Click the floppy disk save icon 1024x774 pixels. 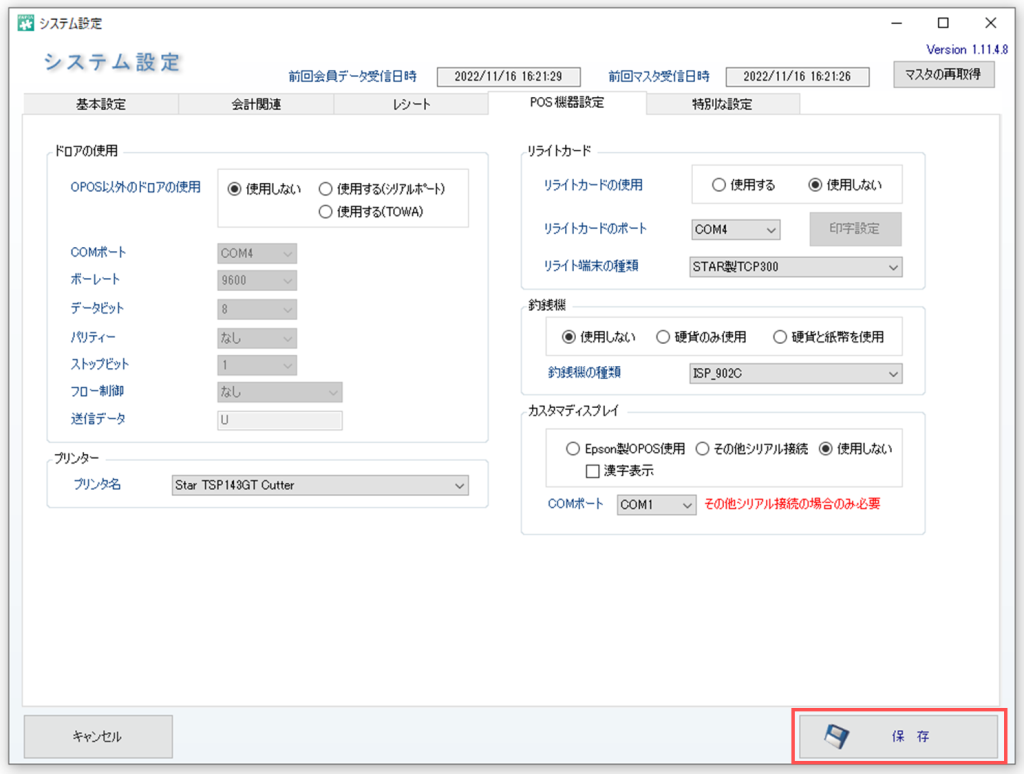point(837,736)
